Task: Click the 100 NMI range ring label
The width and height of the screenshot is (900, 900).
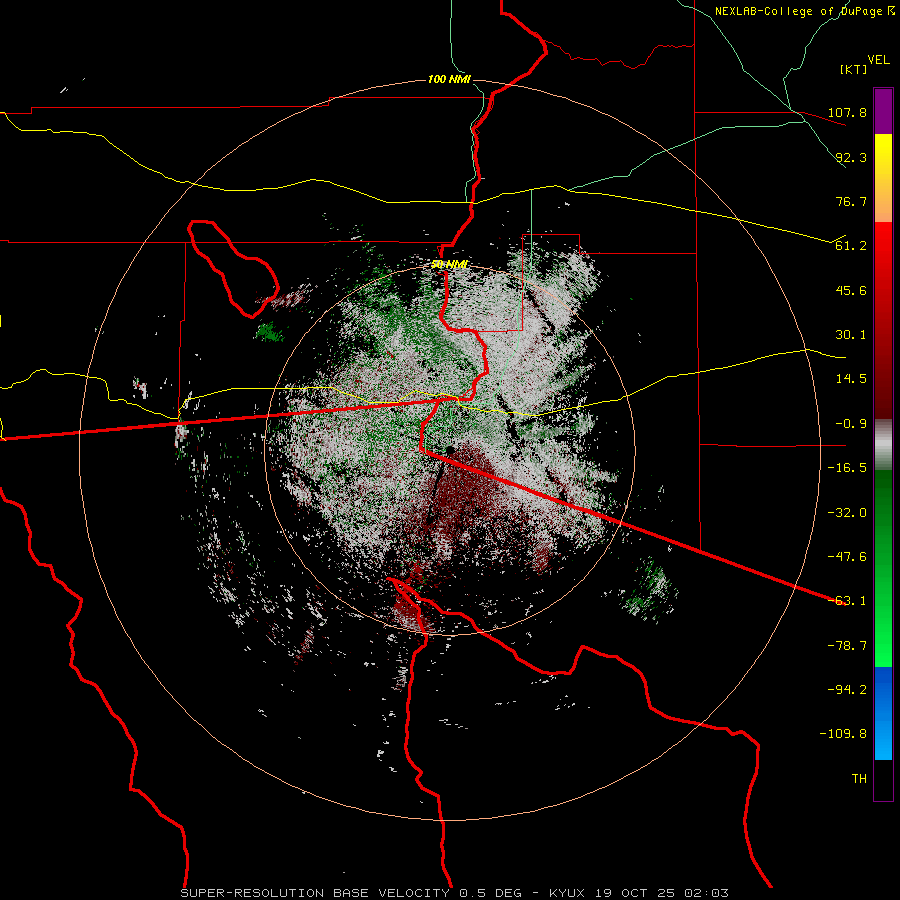Action: click(449, 79)
